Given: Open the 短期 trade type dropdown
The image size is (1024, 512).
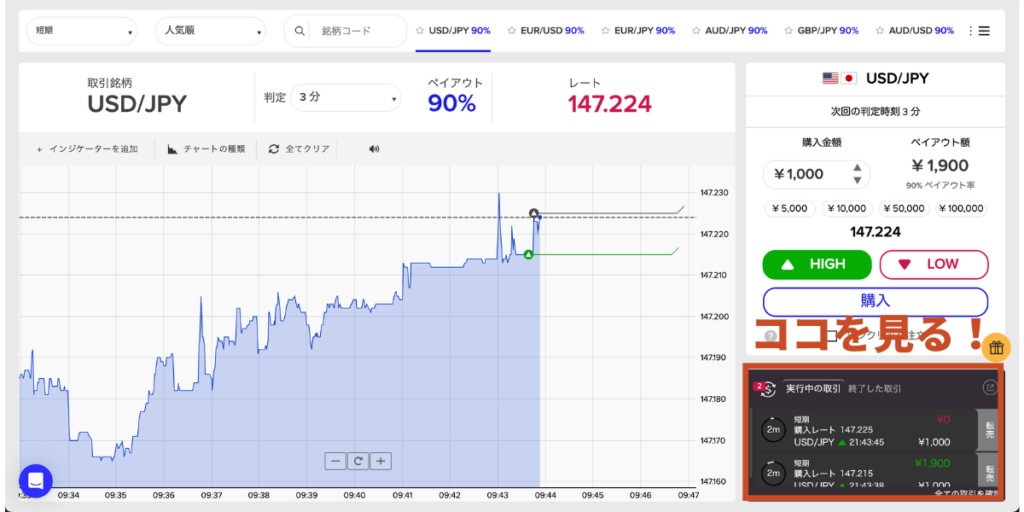Looking at the screenshot, I should [x=83, y=31].
